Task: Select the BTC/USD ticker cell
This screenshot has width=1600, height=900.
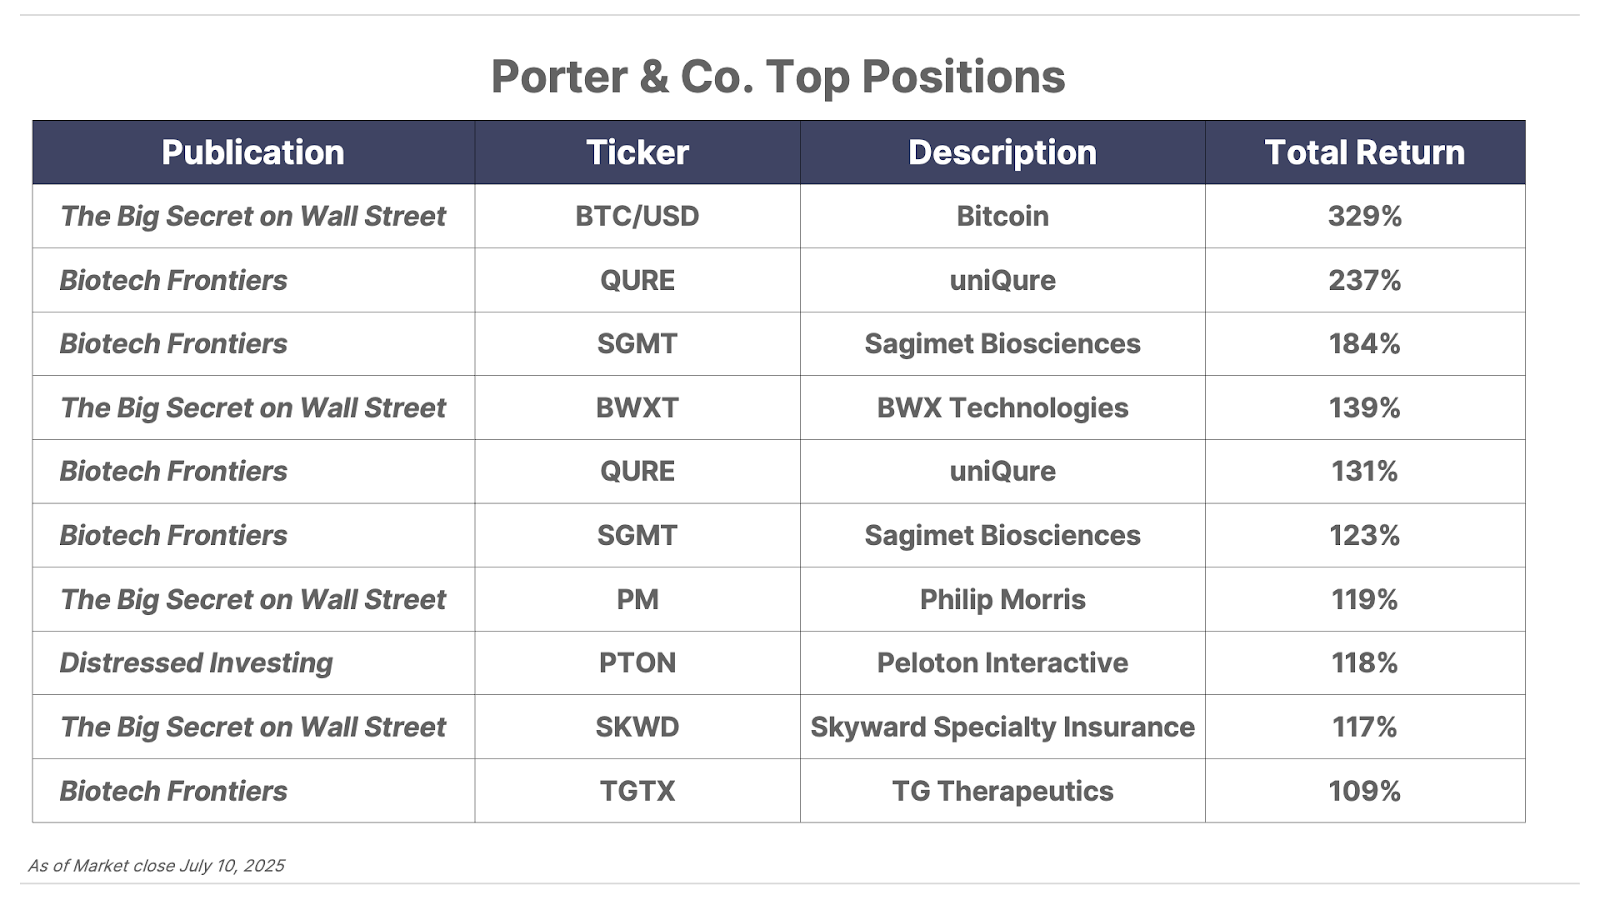Action: click(637, 216)
